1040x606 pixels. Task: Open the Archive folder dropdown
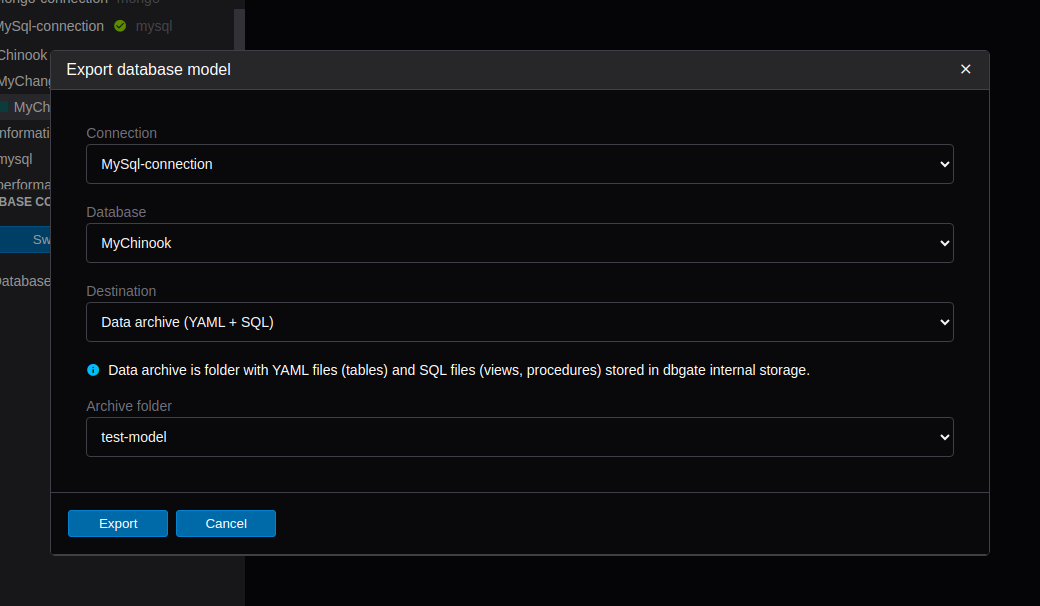coord(519,437)
